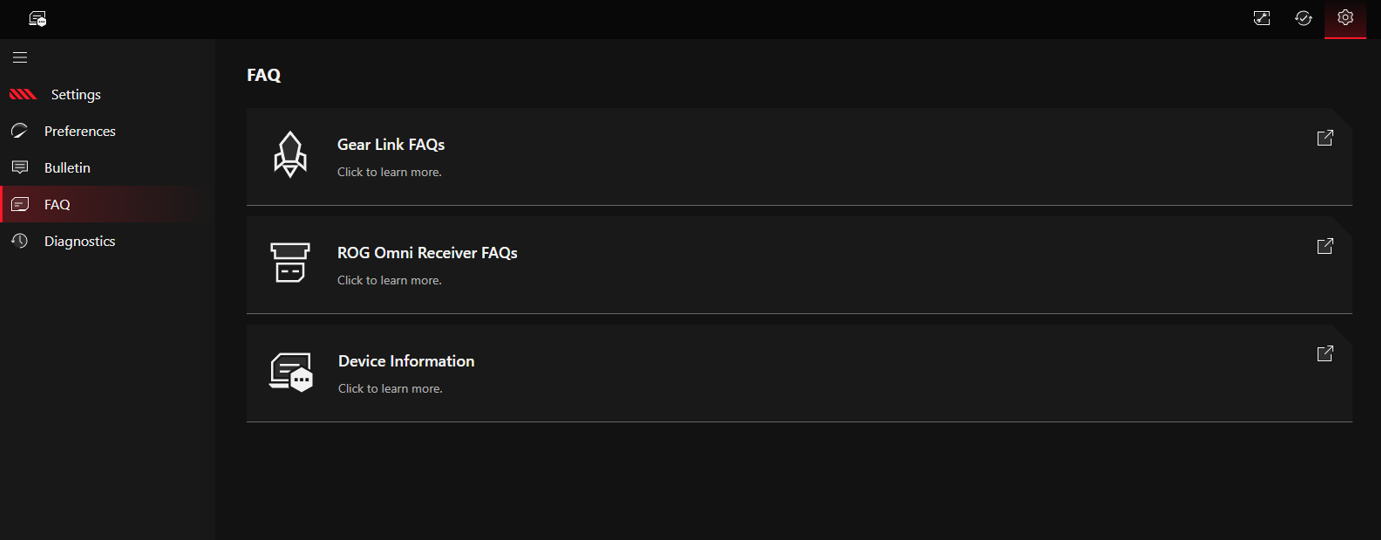The width and height of the screenshot is (1381, 540).
Task: Open Device Information external link icon
Action: pyautogui.click(x=1325, y=354)
